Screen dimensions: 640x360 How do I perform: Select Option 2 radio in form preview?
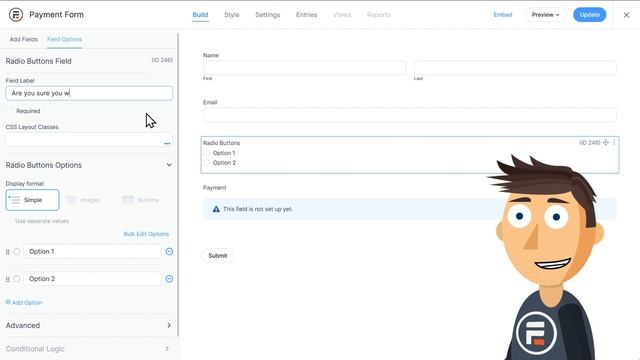coord(207,162)
